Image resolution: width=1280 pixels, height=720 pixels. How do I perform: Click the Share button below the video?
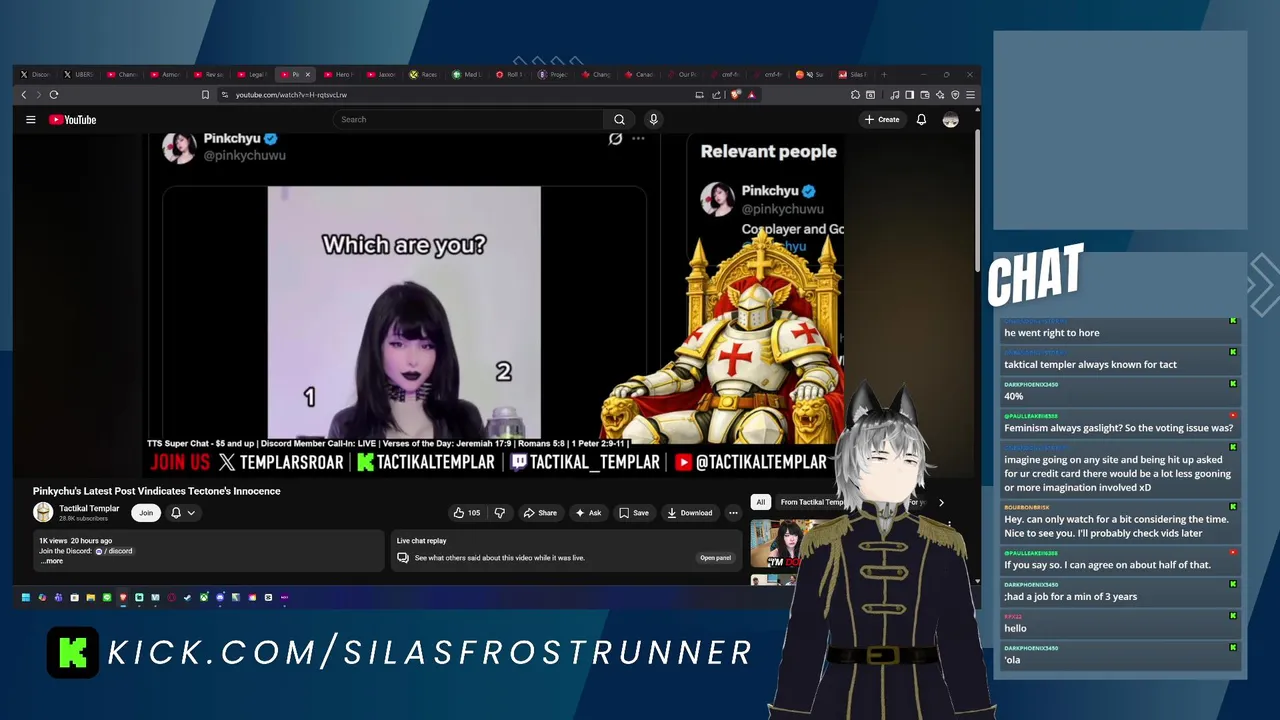(540, 513)
